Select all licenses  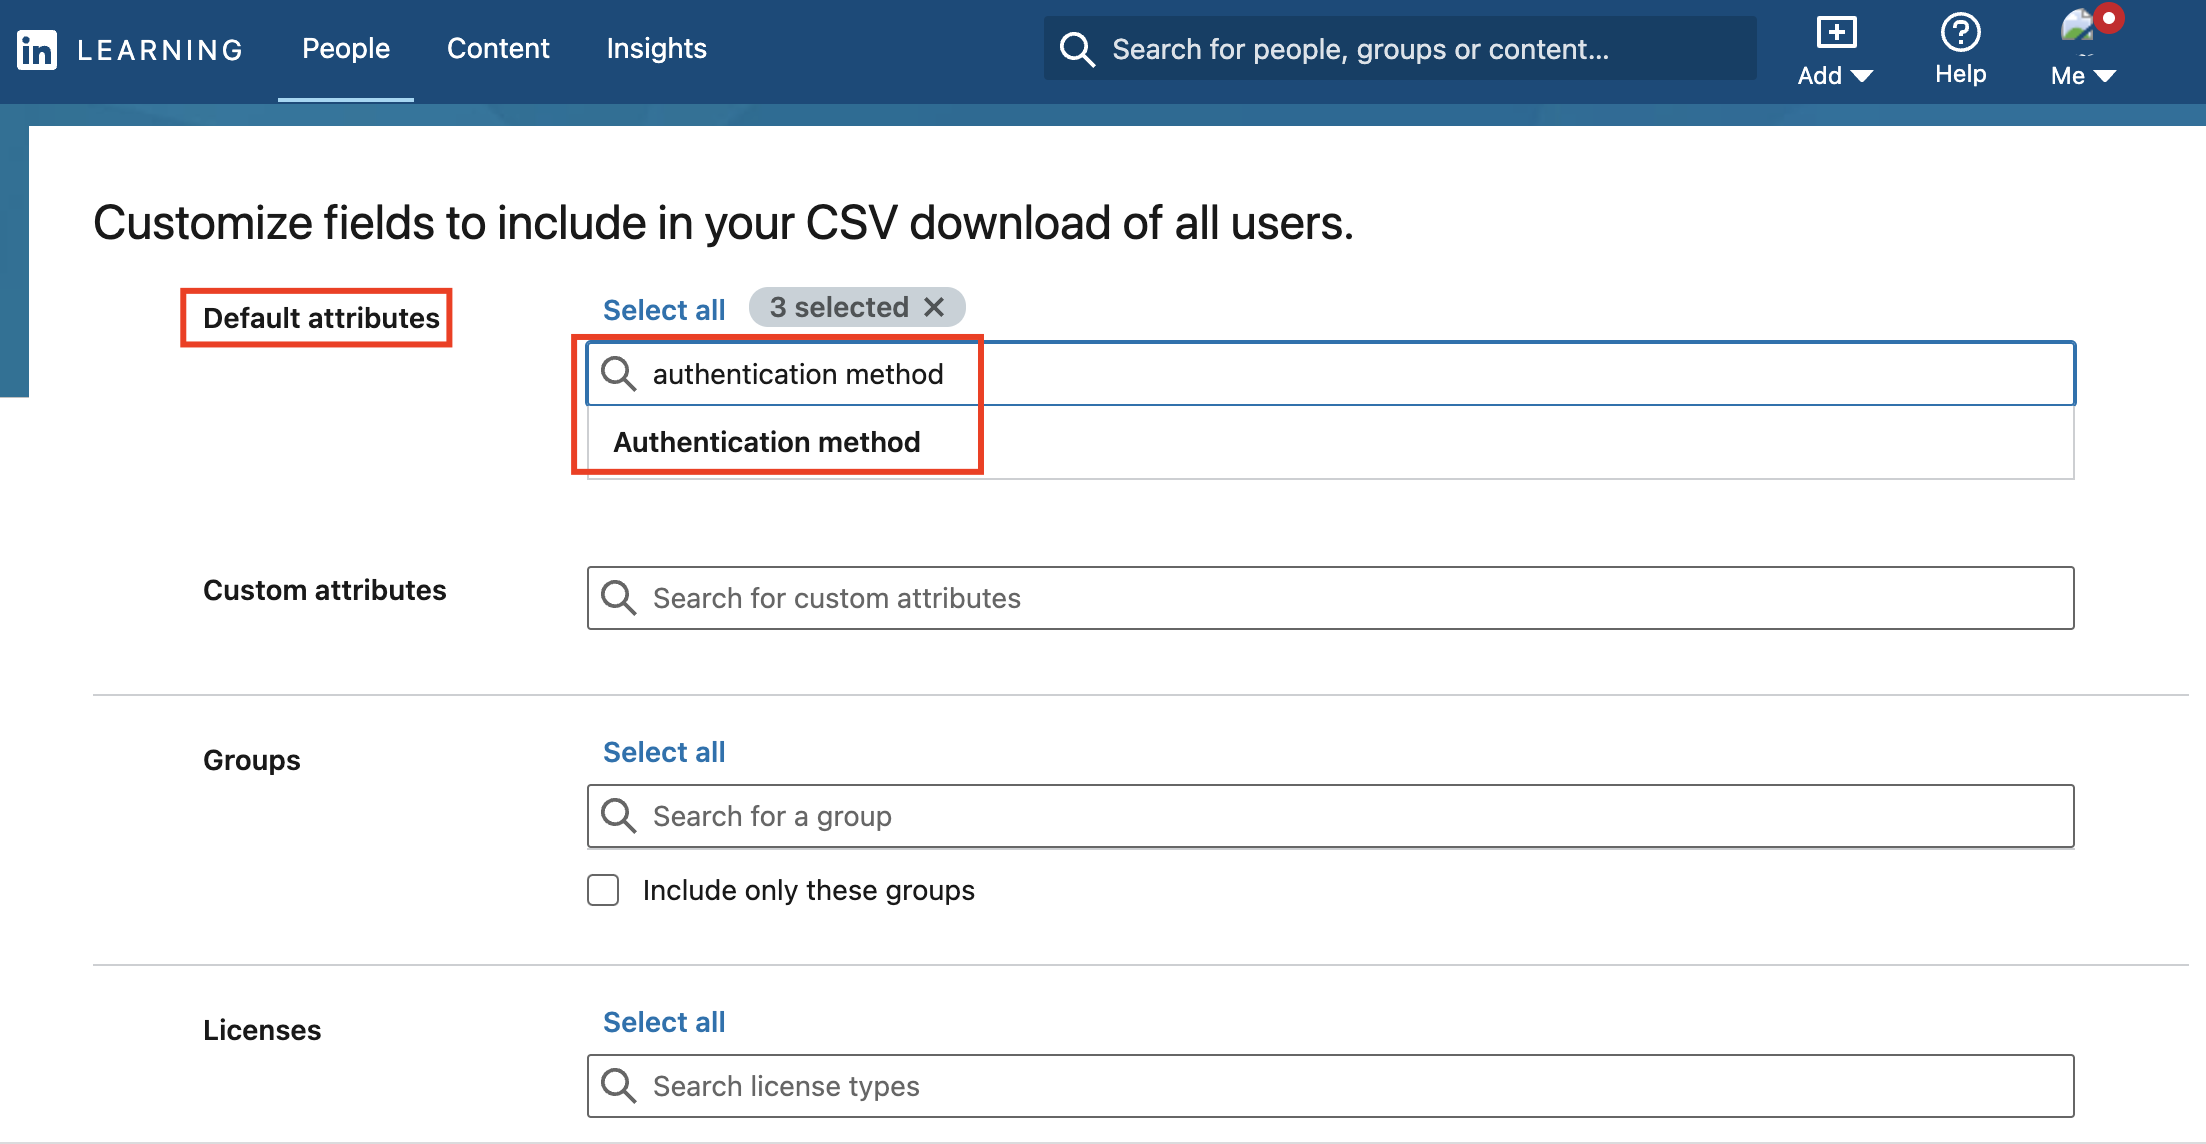click(x=664, y=1022)
